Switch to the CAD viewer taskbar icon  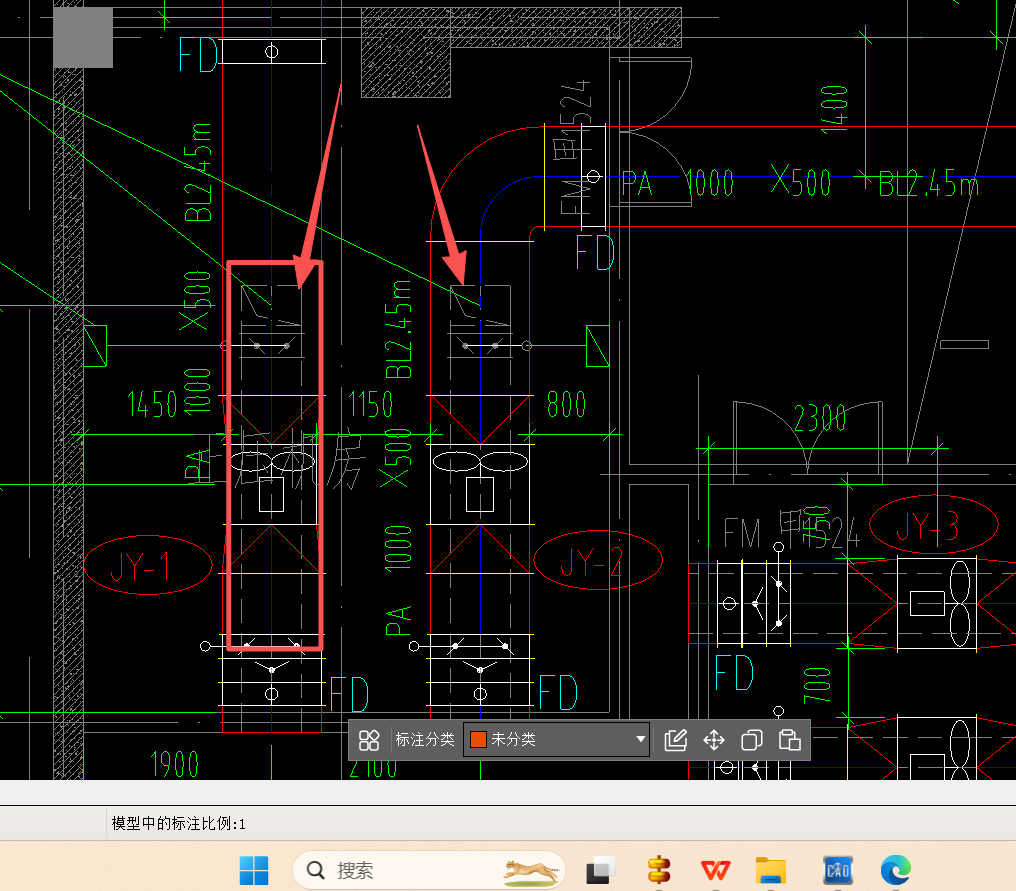[x=838, y=870]
